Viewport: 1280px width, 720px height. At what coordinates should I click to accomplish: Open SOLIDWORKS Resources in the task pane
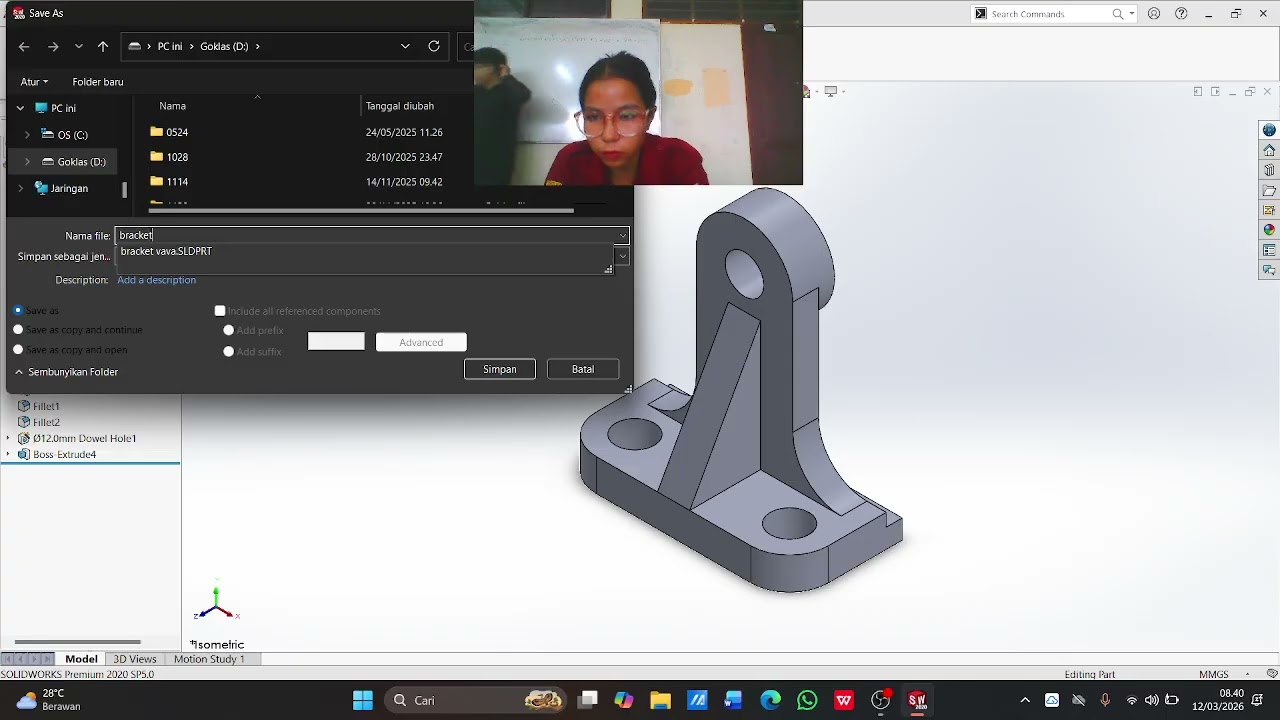point(1269,130)
